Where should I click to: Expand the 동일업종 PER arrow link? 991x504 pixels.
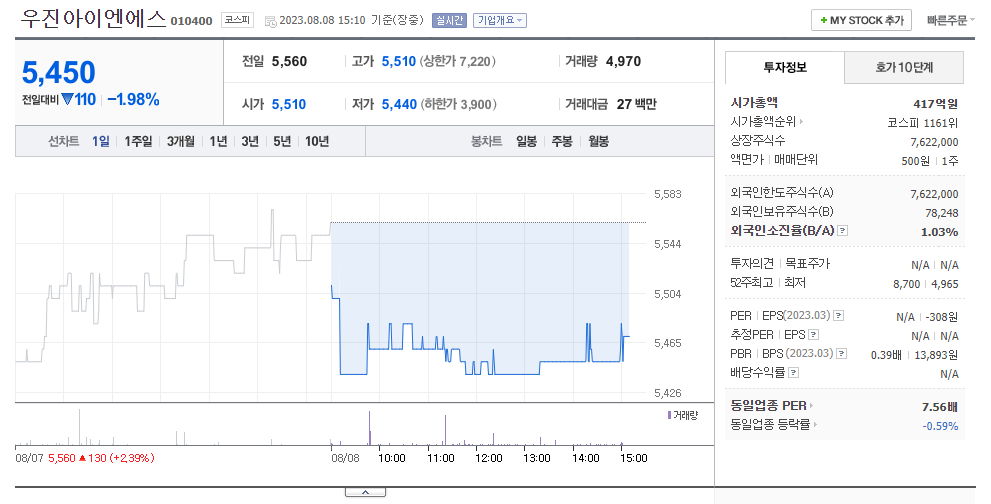click(x=811, y=405)
